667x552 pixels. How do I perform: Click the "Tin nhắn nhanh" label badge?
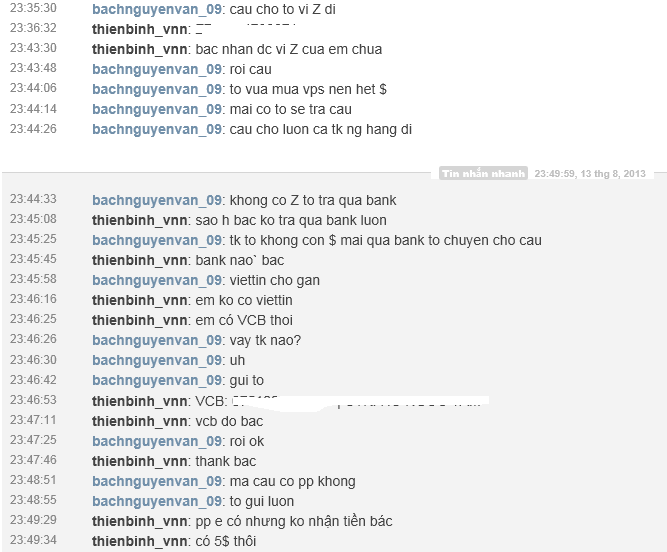(x=483, y=174)
